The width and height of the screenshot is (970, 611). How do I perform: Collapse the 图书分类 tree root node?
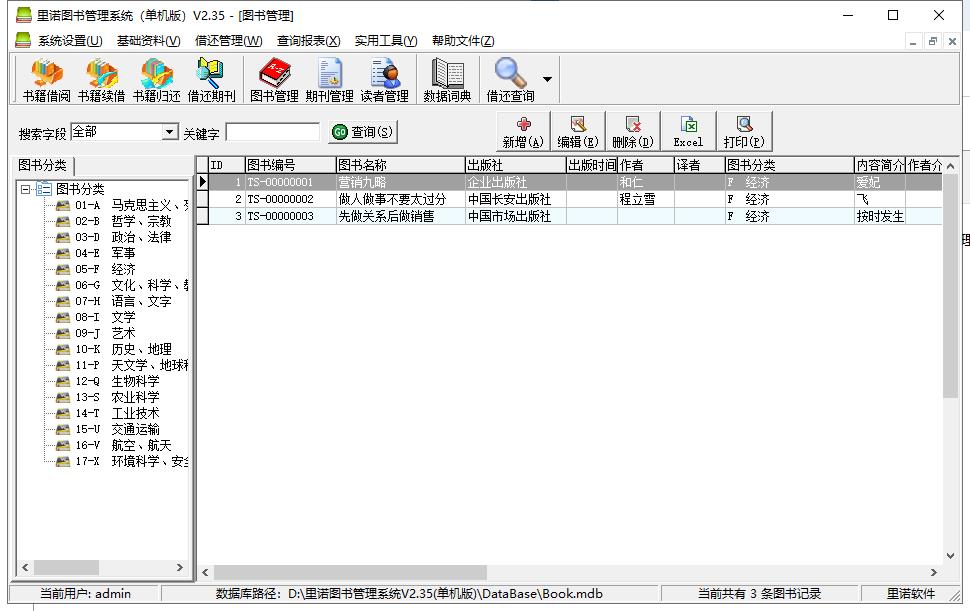(x=25, y=189)
